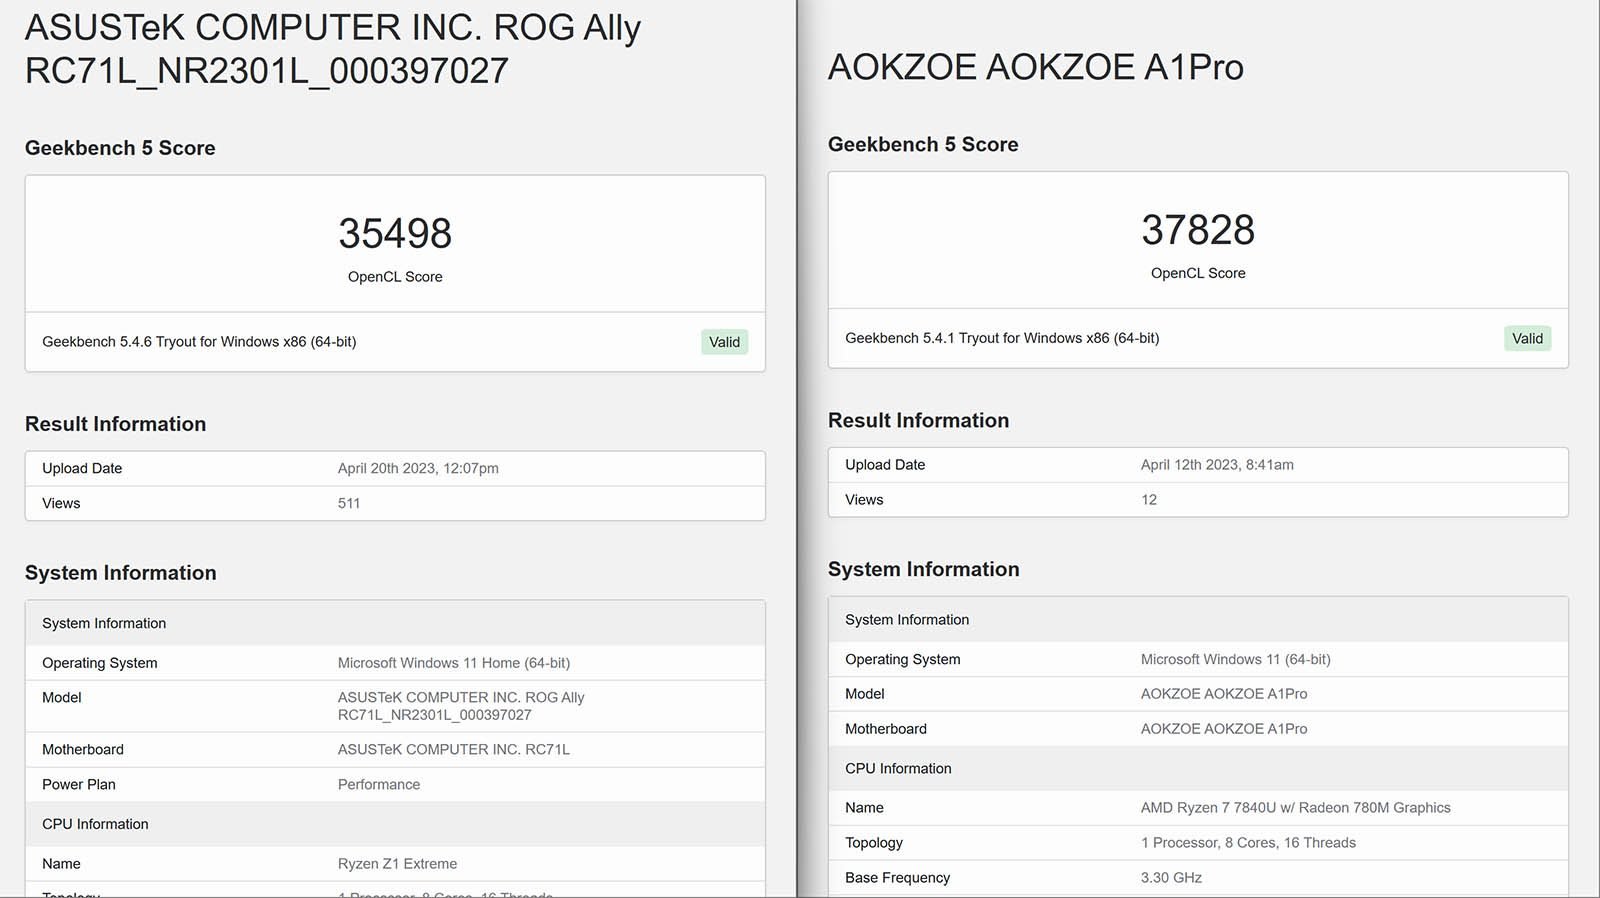The image size is (1600, 898).
Task: Click the left 'Result Information' heading
Action: [x=115, y=424]
